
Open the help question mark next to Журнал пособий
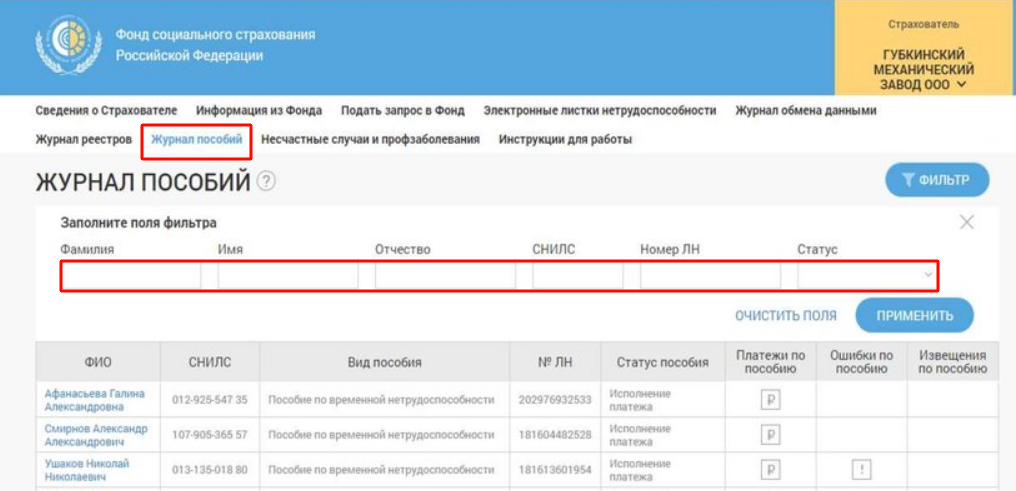coord(266,182)
